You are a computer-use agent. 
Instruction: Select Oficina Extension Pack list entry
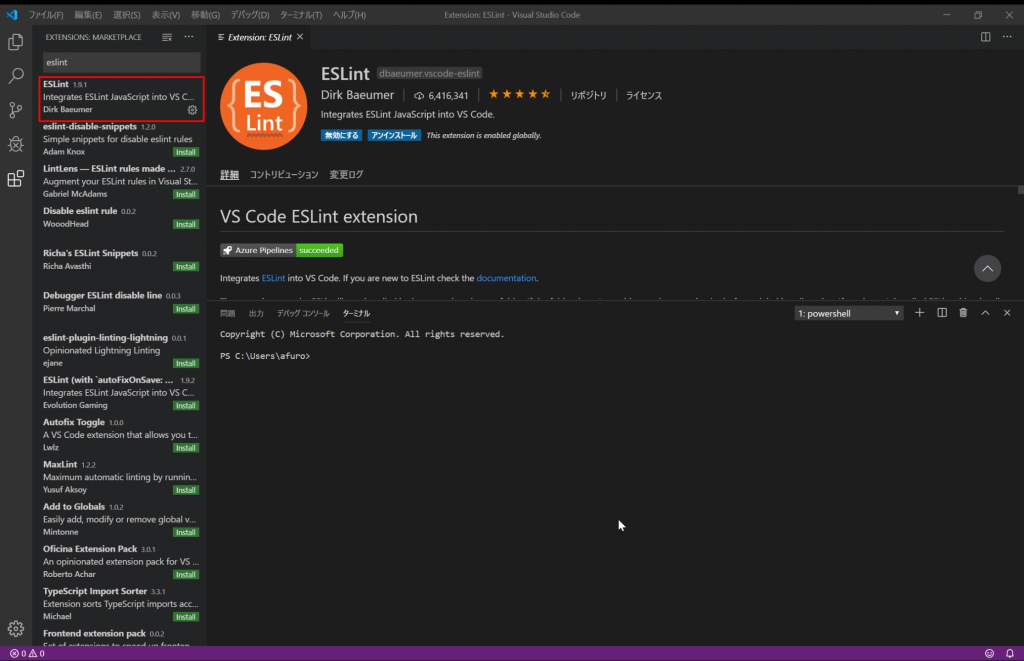(121, 562)
